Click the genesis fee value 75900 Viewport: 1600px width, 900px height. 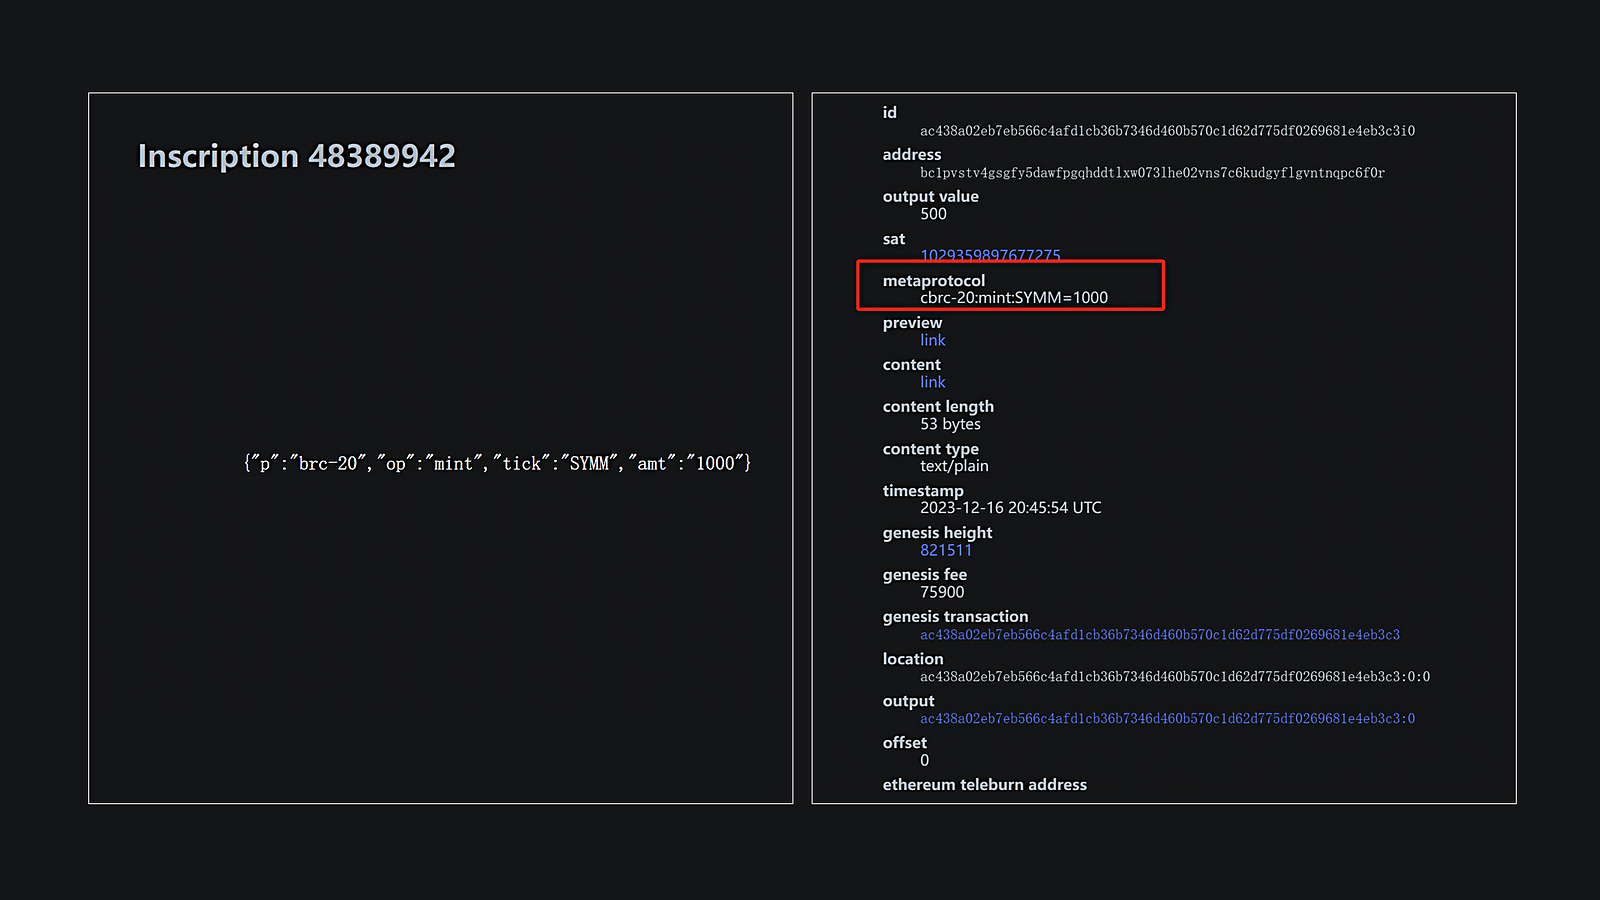[942, 592]
